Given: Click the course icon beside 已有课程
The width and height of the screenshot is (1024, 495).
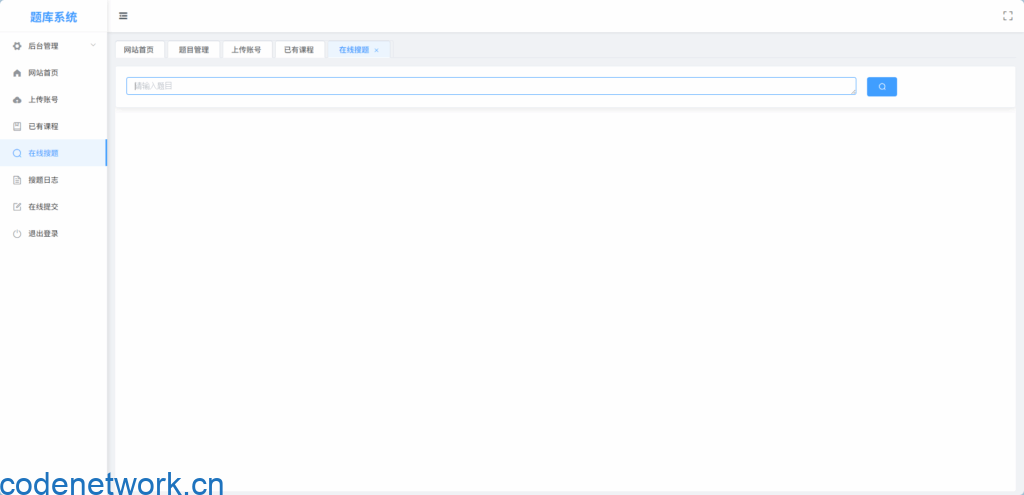Looking at the screenshot, I should click(x=17, y=127).
